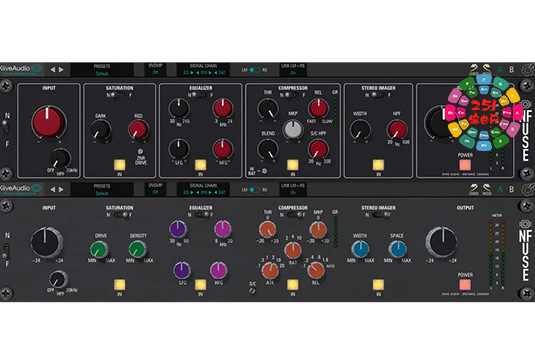Click the silver MKP knob in top Compressor

(292, 129)
